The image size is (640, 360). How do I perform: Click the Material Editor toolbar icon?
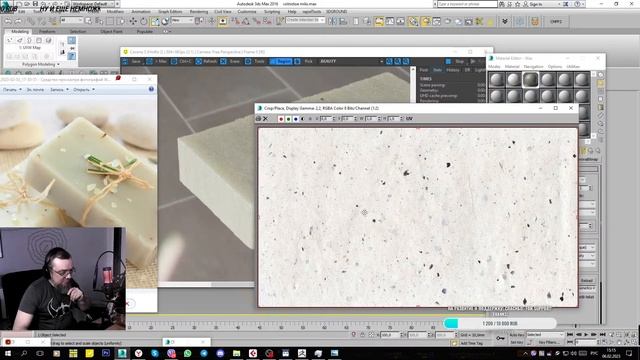tap(413, 21)
